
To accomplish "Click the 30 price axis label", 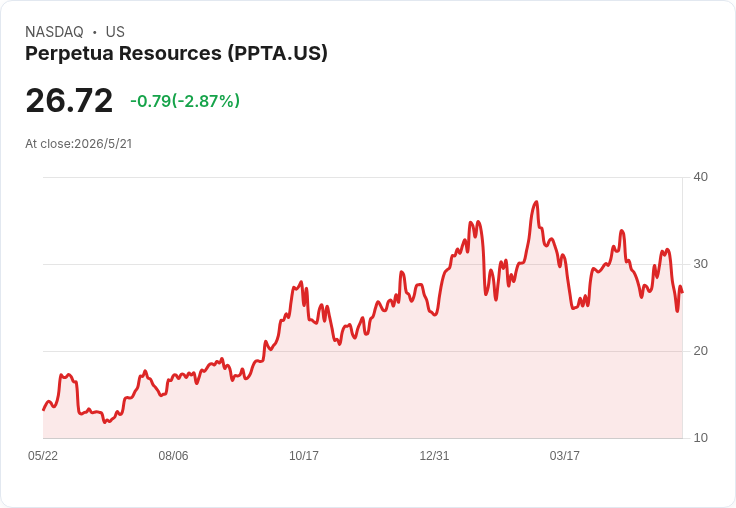I will pyautogui.click(x=700, y=264).
